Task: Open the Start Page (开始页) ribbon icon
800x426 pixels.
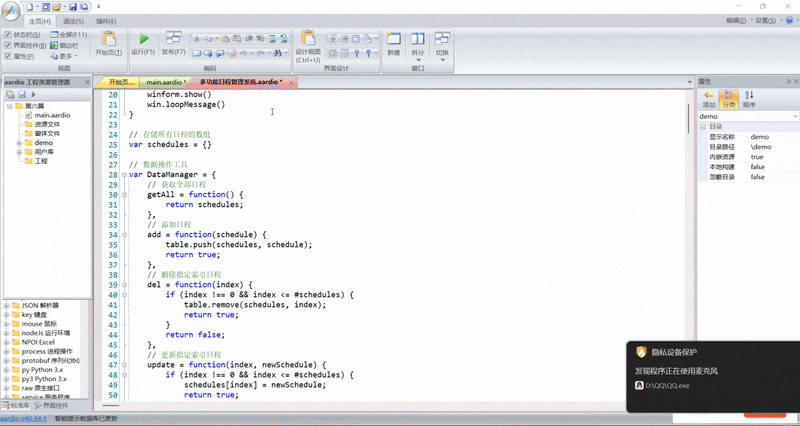Action: (106, 42)
